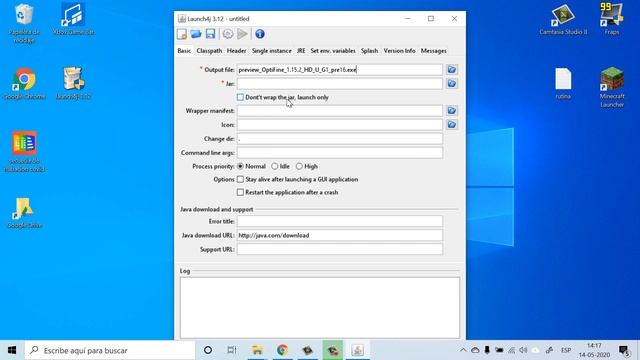Switch to the JRE tab
This screenshot has width=640, height=360.
point(301,51)
